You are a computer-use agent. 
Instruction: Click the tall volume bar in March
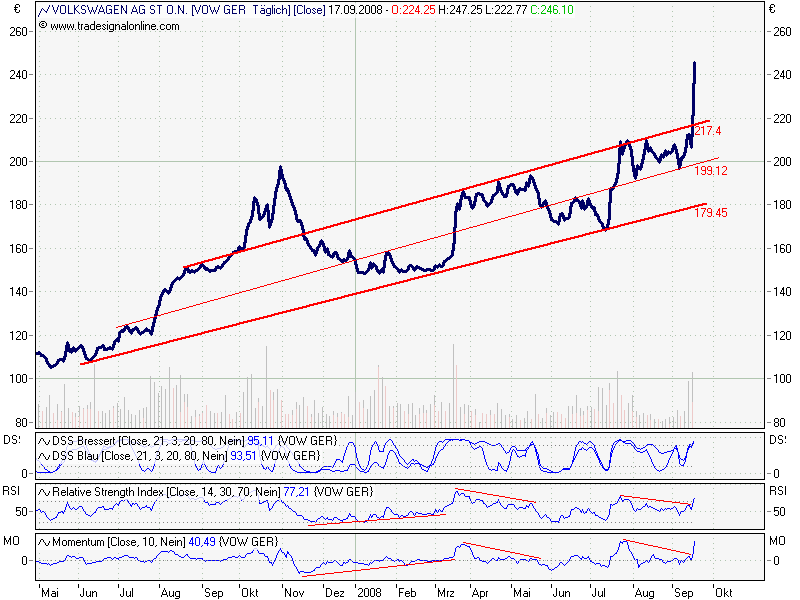454,386
